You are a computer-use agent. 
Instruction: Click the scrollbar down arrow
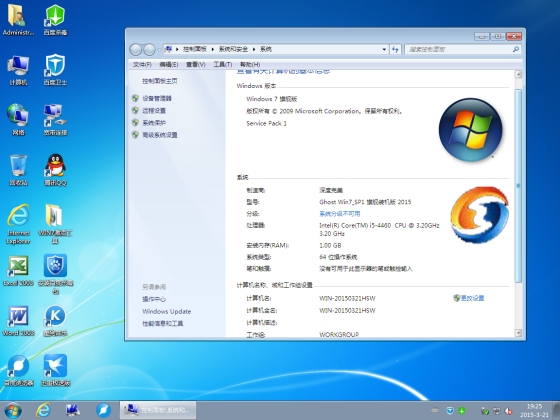point(518,333)
